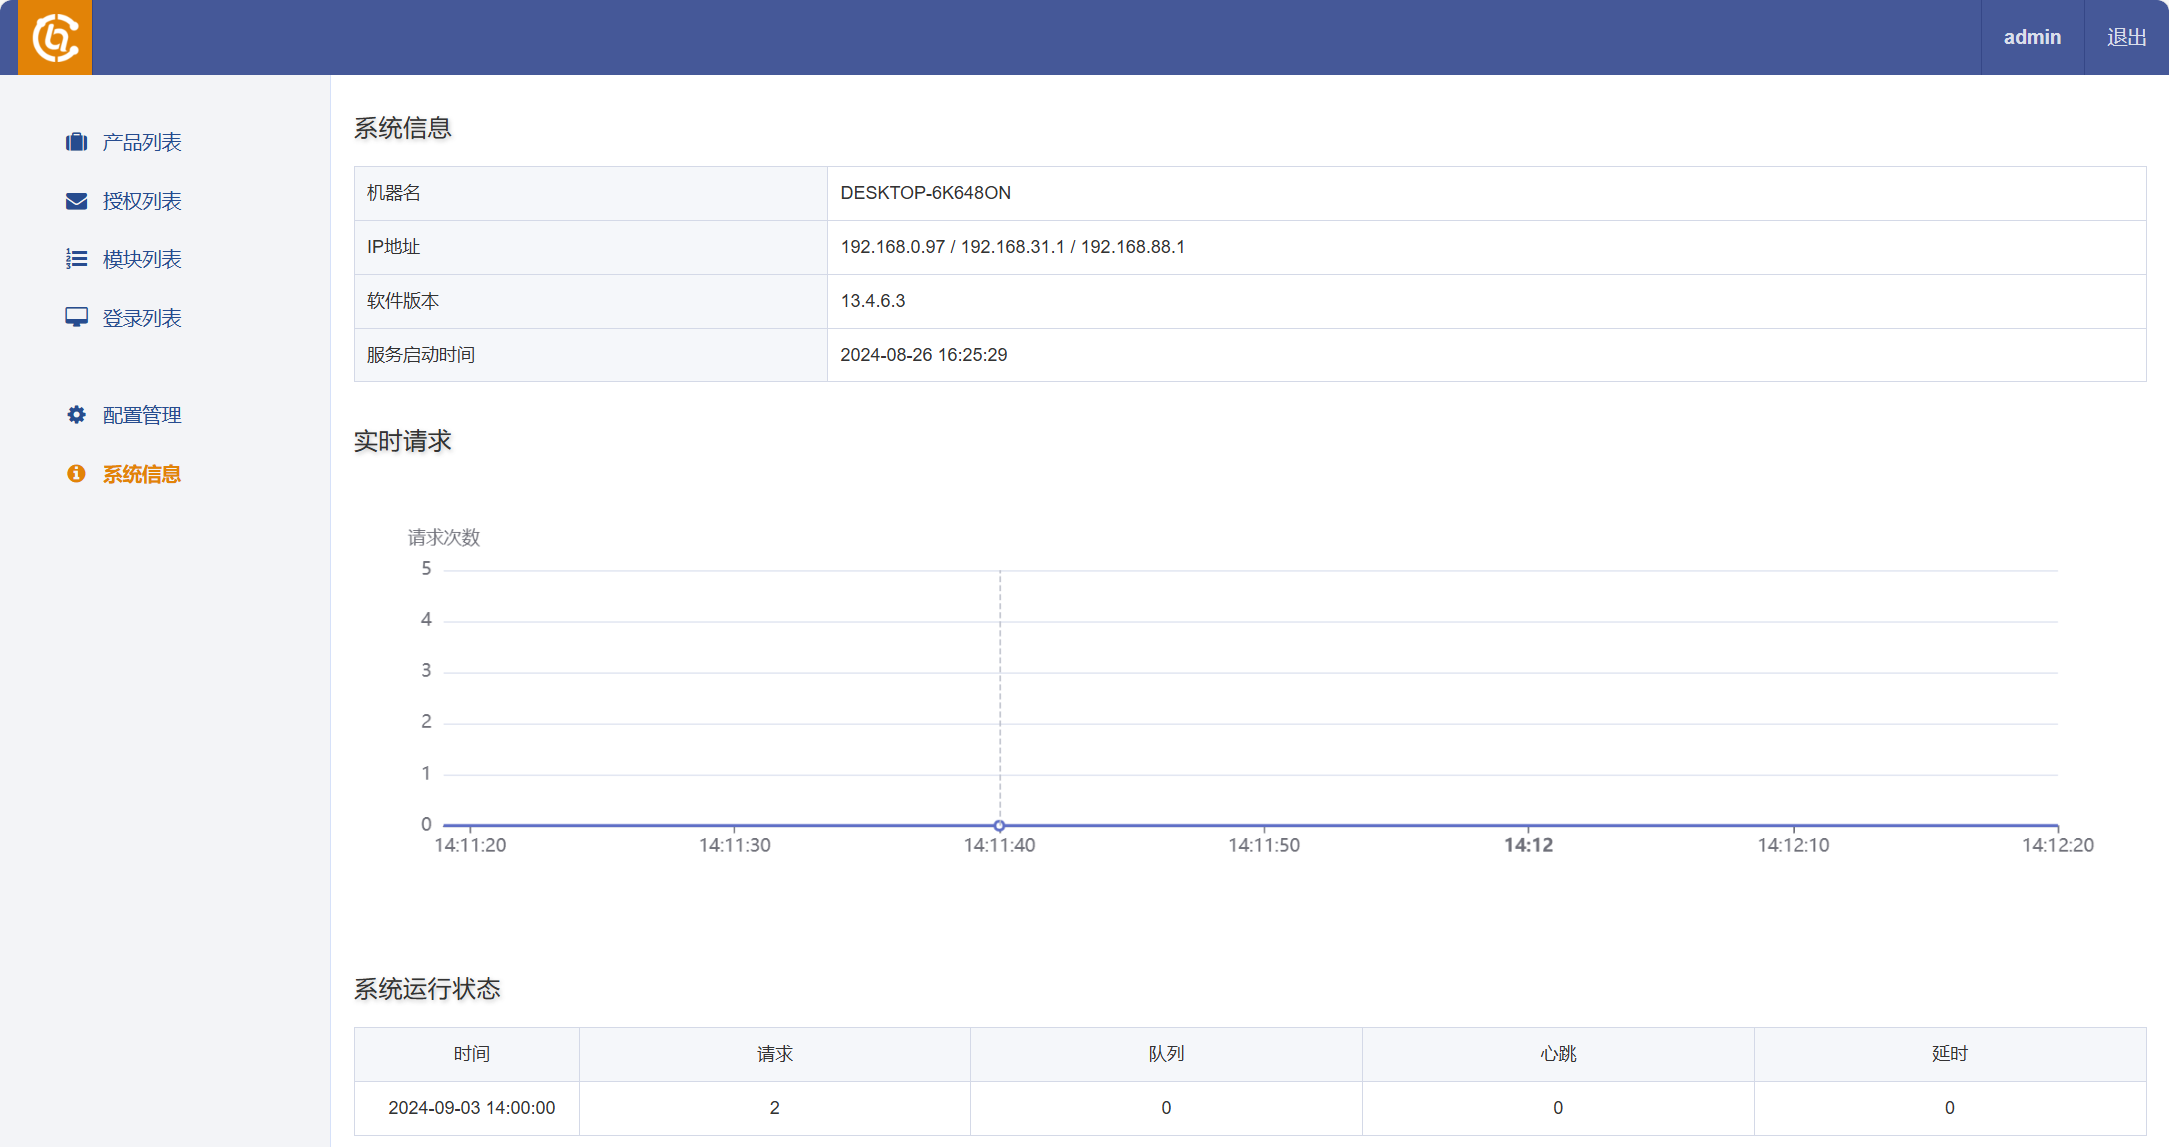Select the 系统信息 sidebar item

tap(142, 474)
